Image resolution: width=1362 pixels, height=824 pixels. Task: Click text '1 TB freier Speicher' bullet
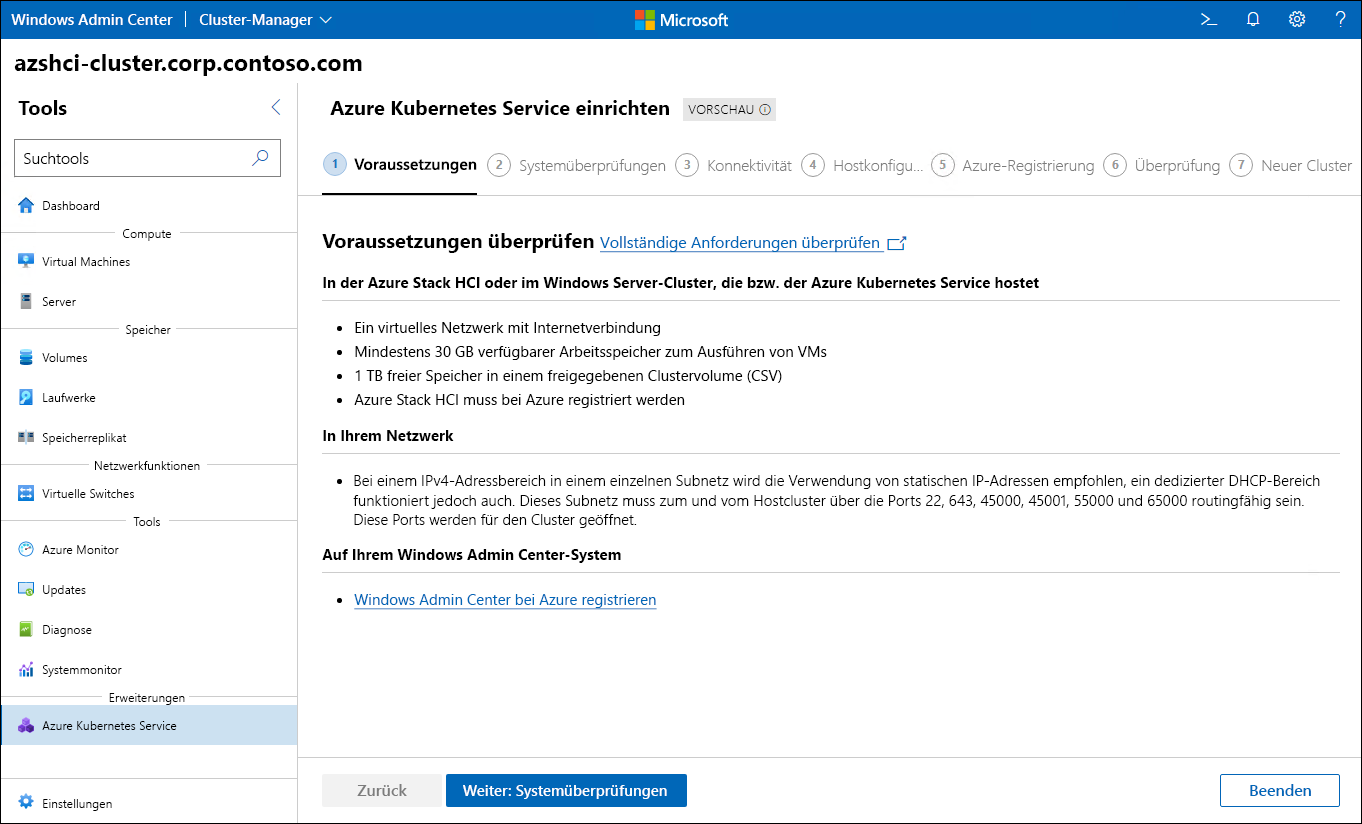click(x=566, y=375)
